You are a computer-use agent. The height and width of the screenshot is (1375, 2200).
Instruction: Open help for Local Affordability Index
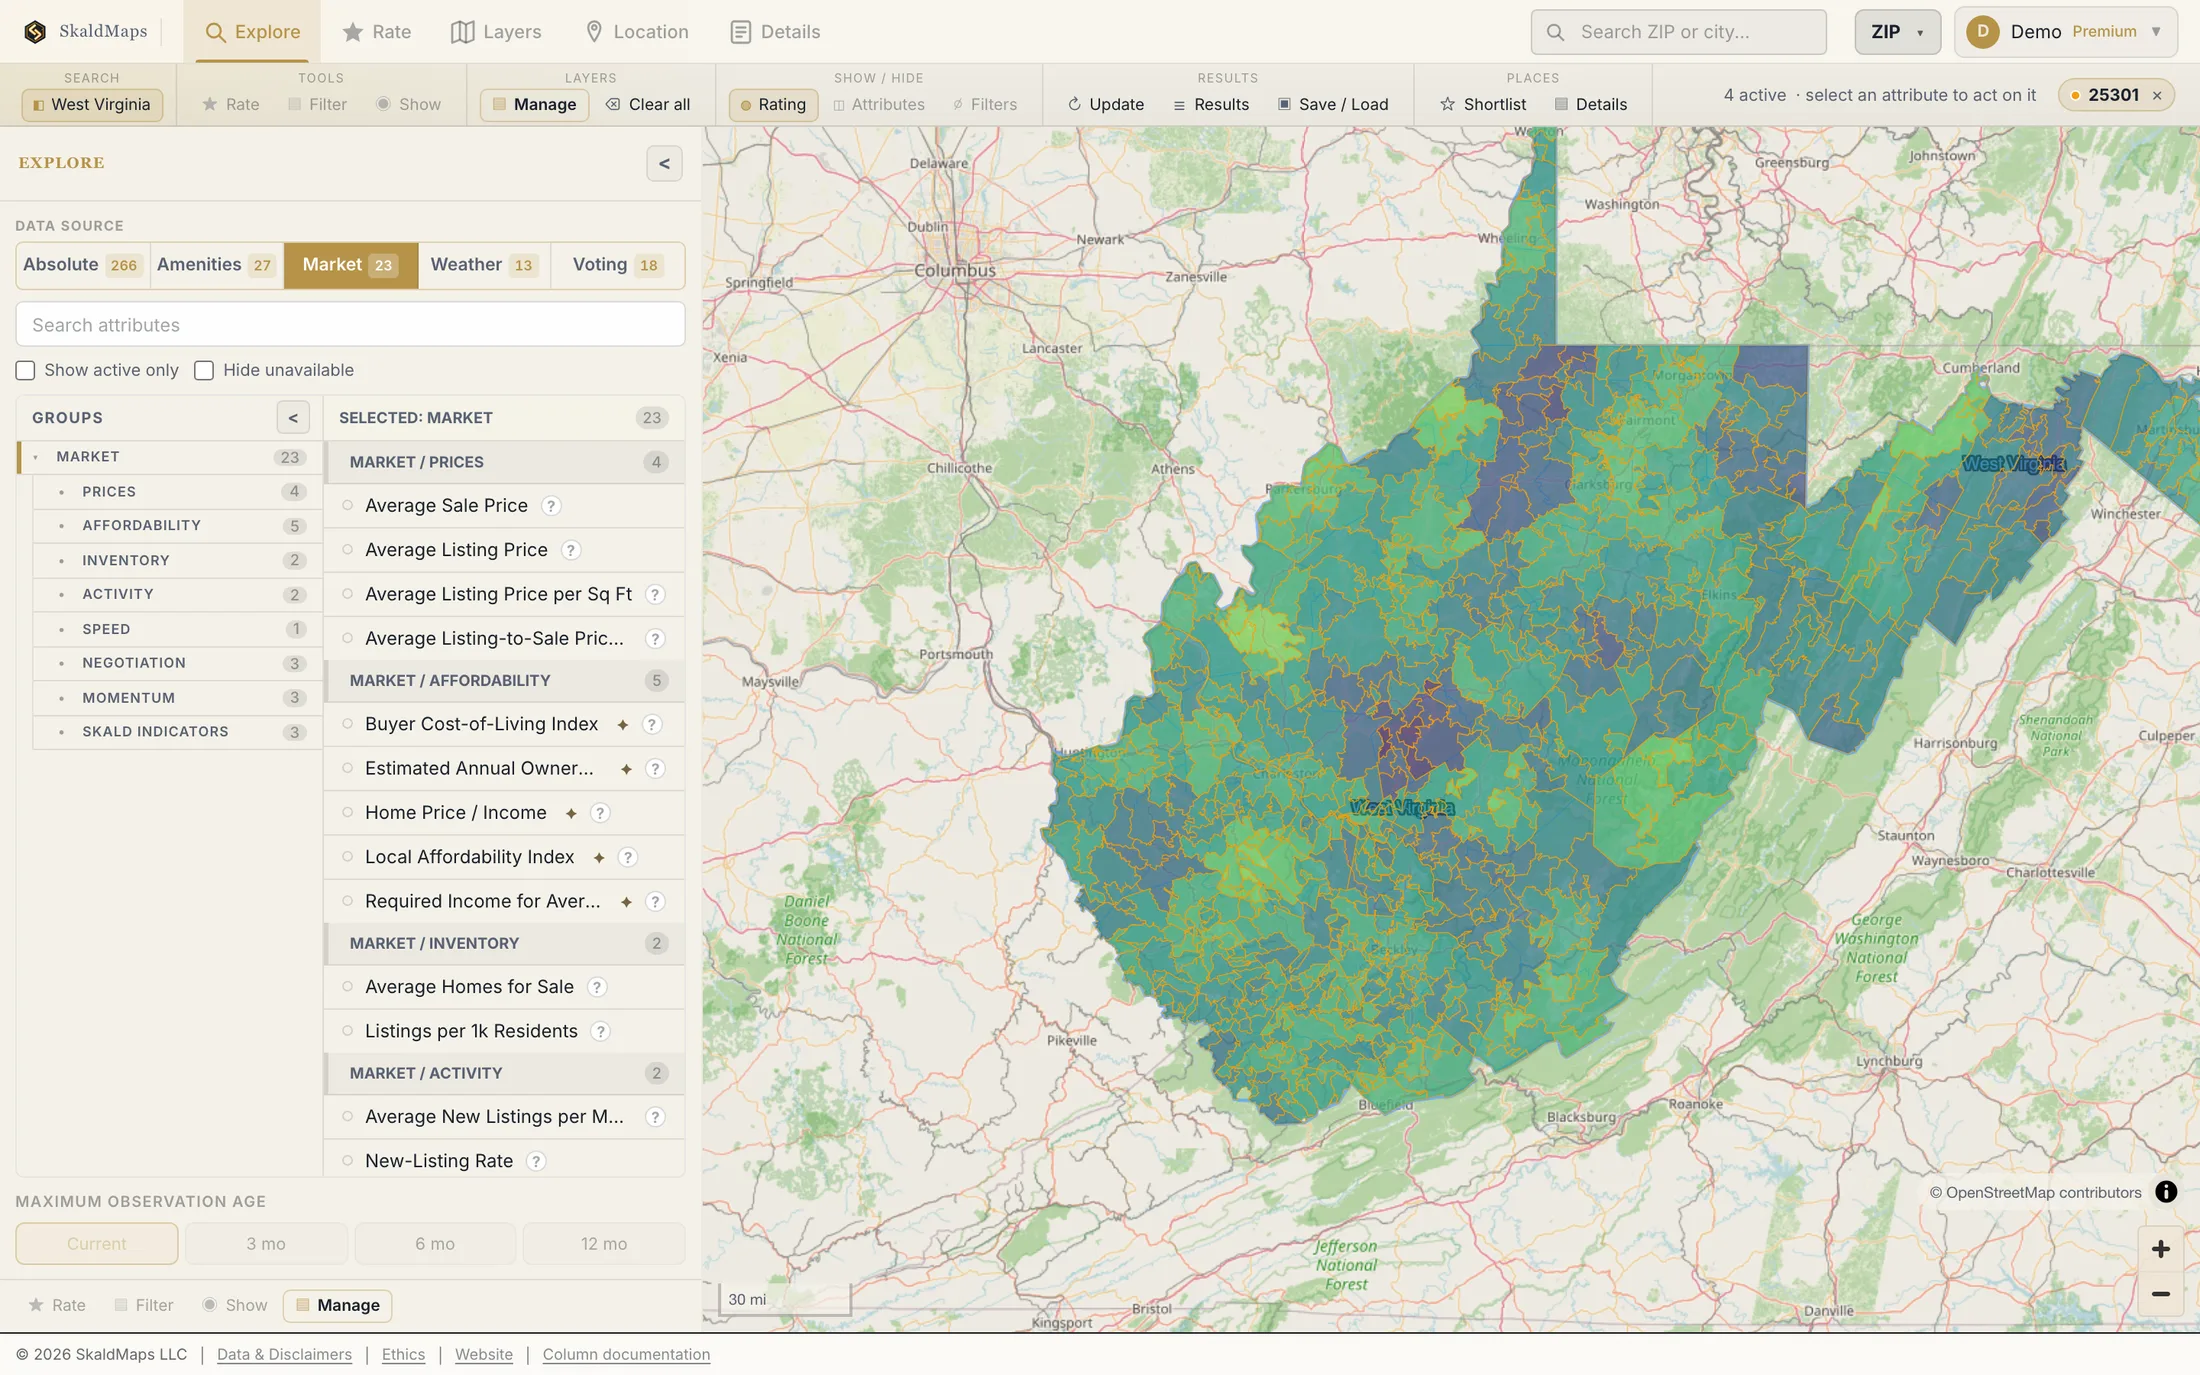click(628, 857)
